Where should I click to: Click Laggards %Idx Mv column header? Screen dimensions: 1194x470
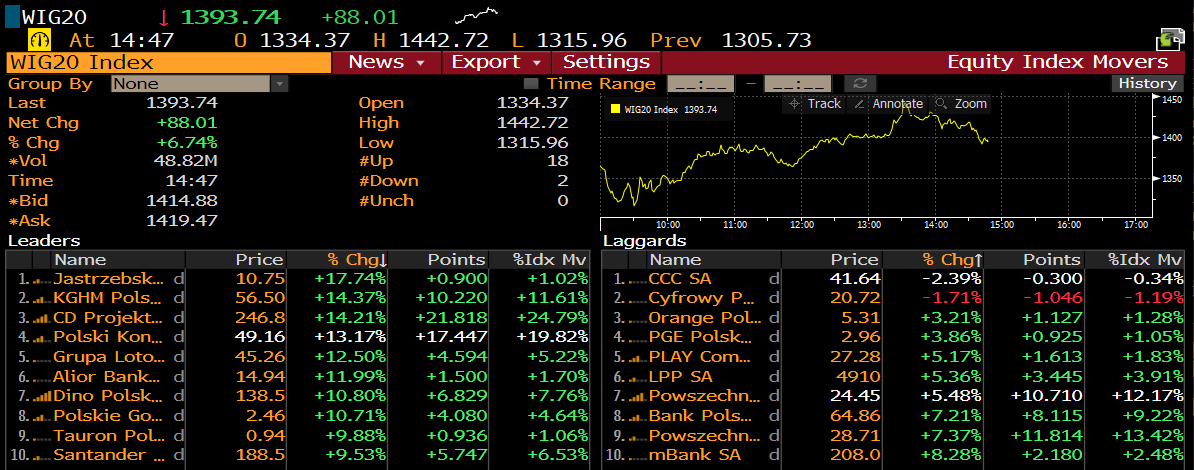pyautogui.click(x=1135, y=260)
